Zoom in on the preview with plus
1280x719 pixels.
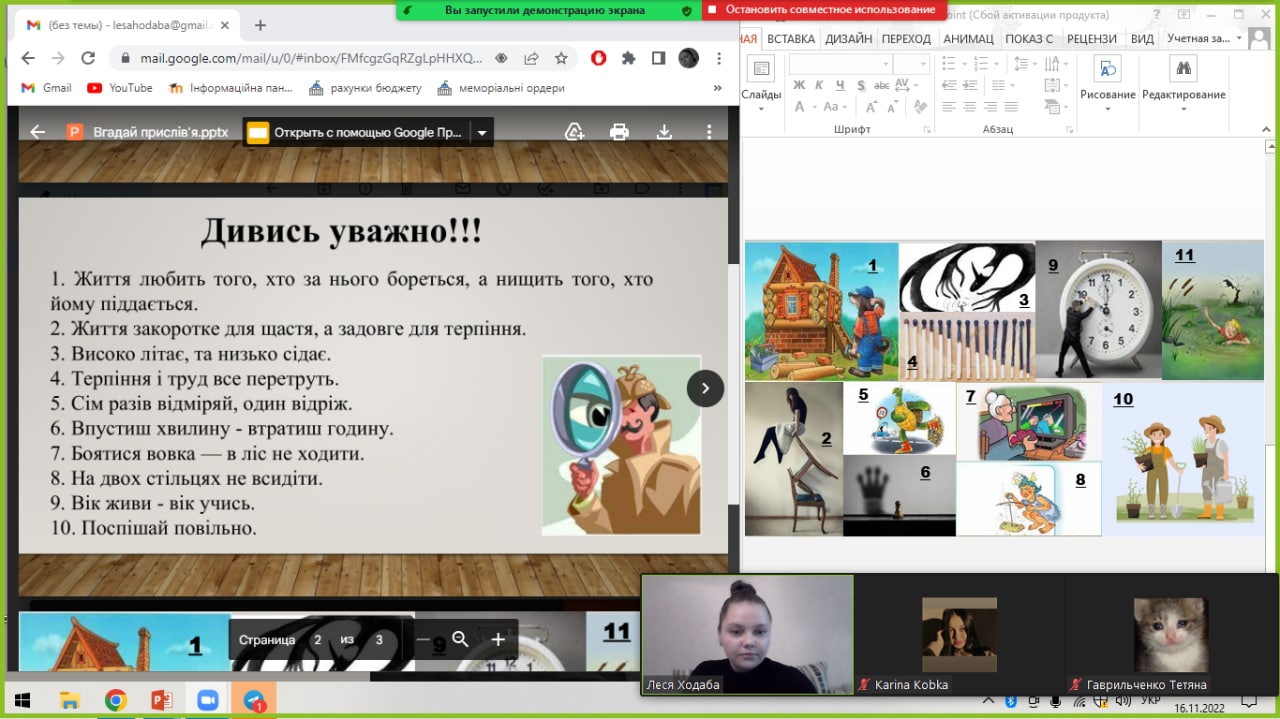coord(498,640)
